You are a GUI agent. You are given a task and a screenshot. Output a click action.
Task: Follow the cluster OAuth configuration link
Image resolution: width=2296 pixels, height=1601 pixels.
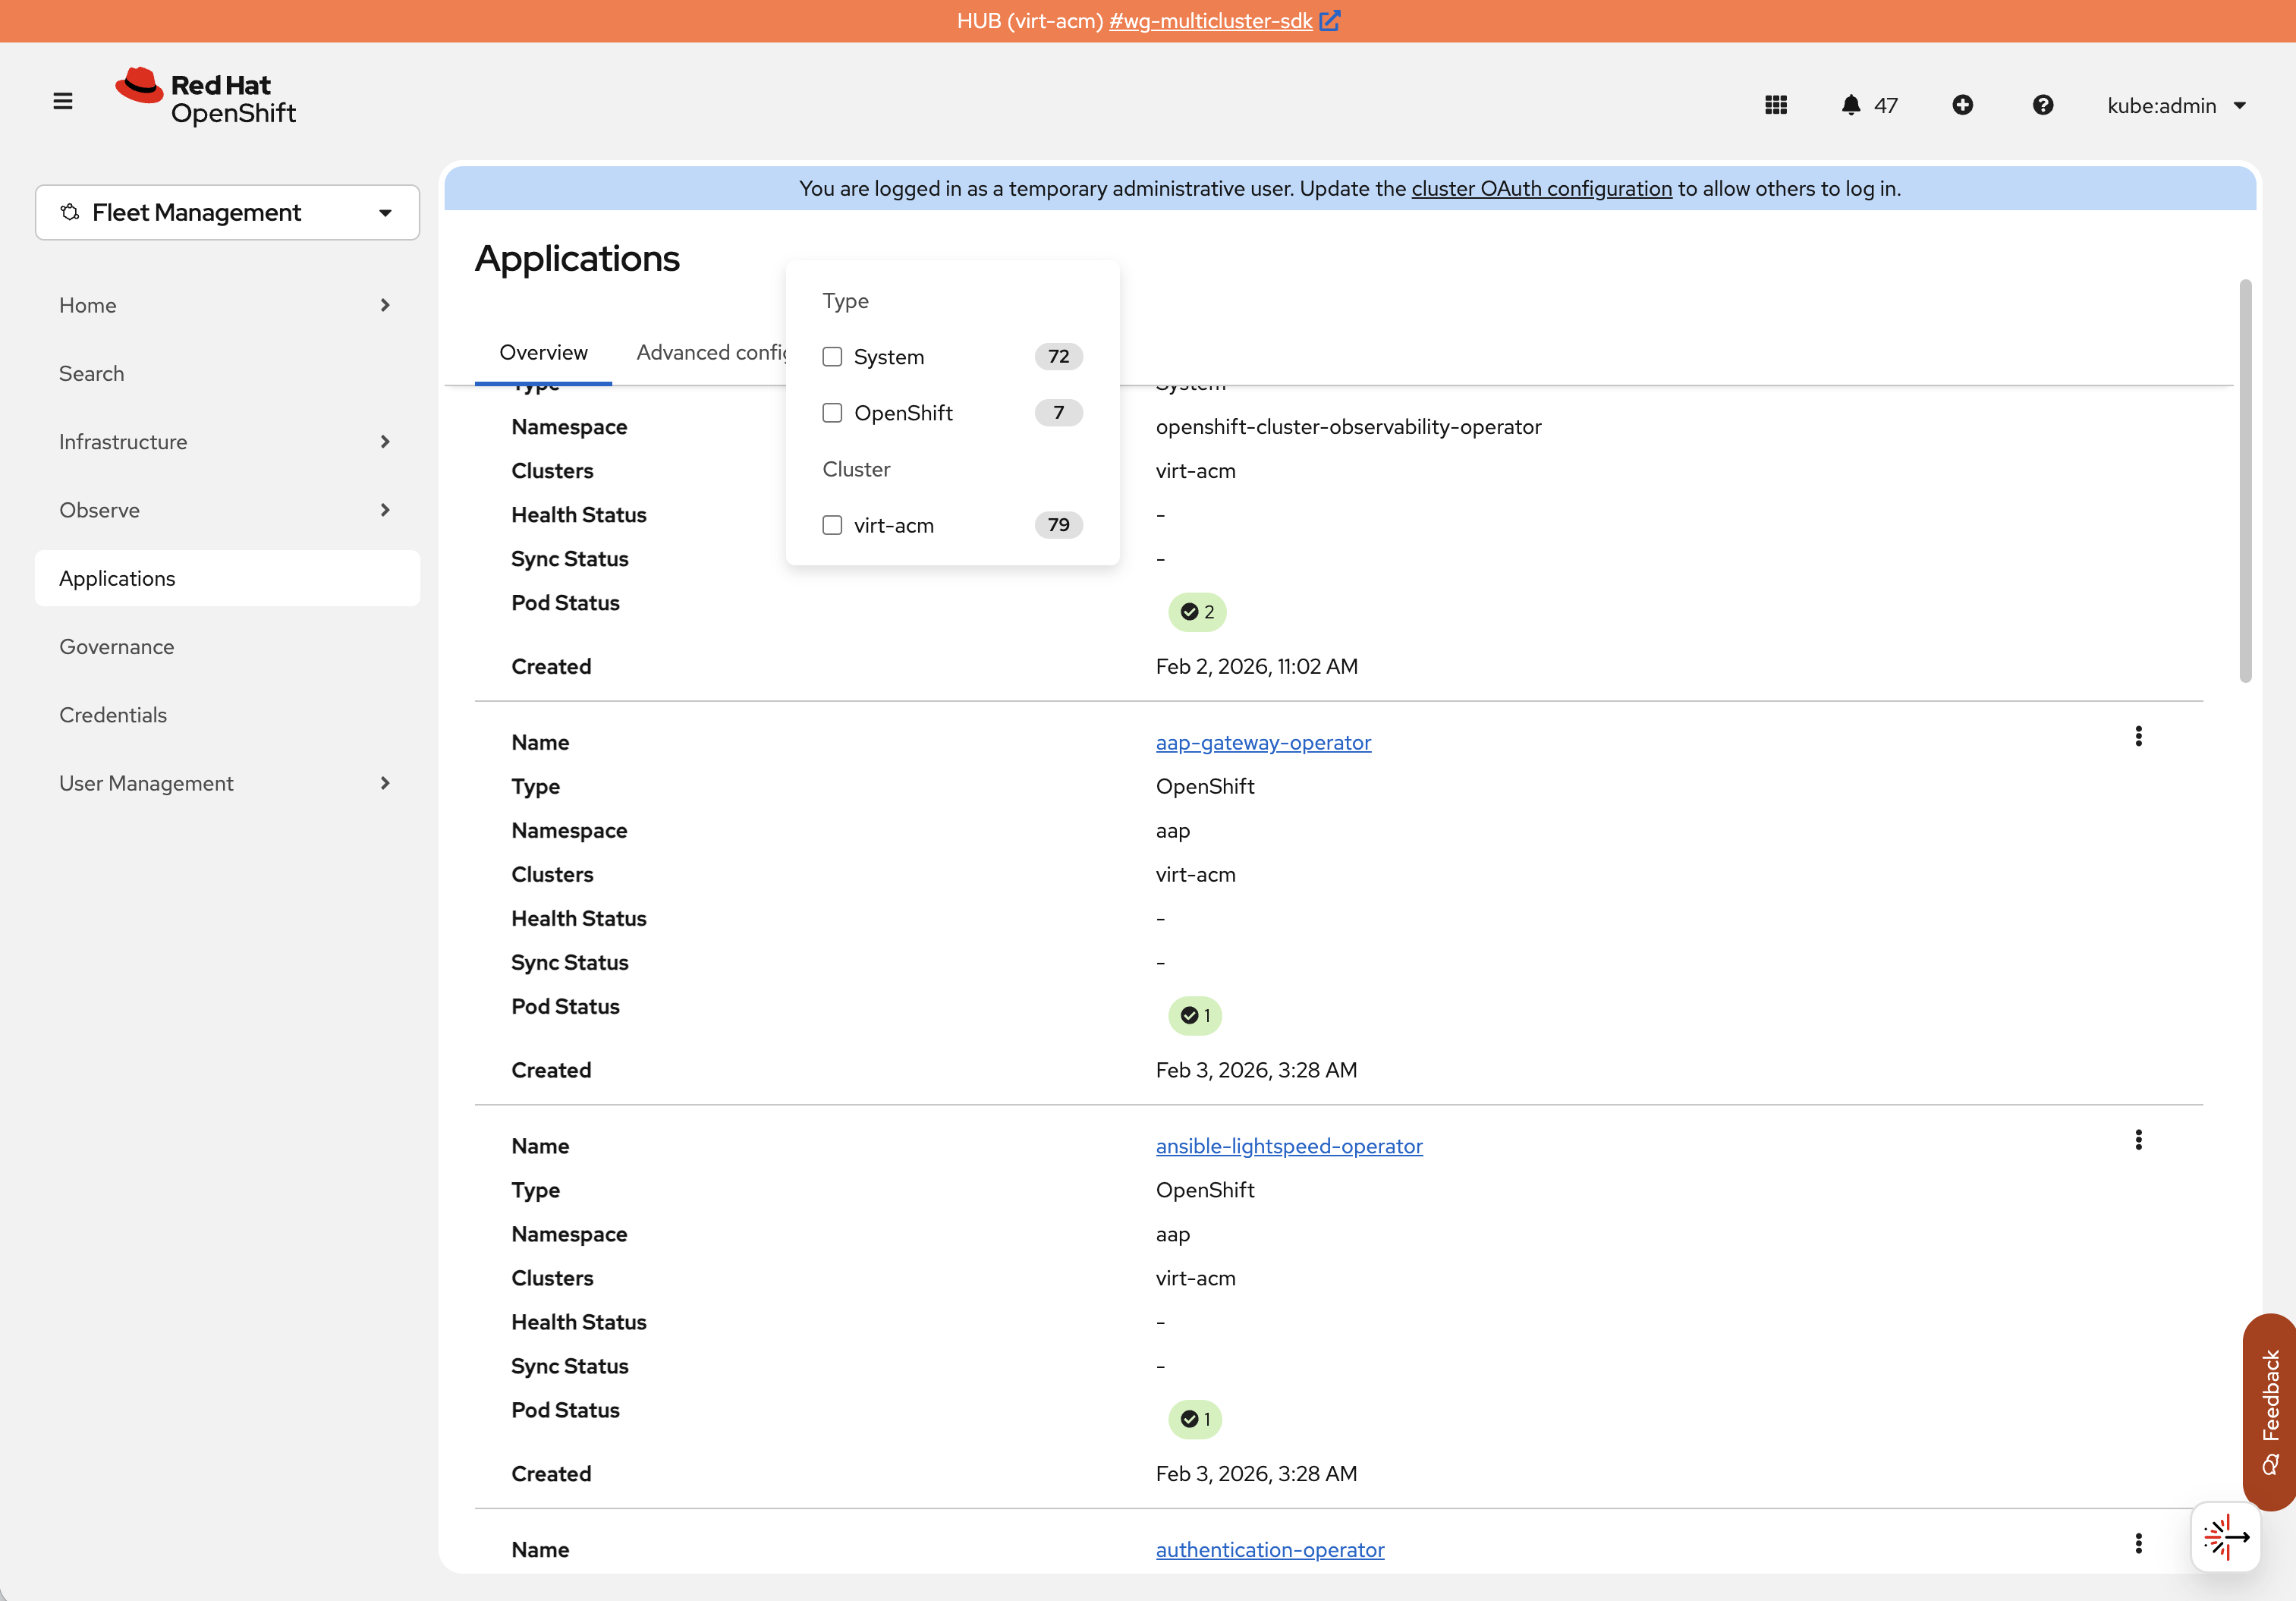point(1541,188)
